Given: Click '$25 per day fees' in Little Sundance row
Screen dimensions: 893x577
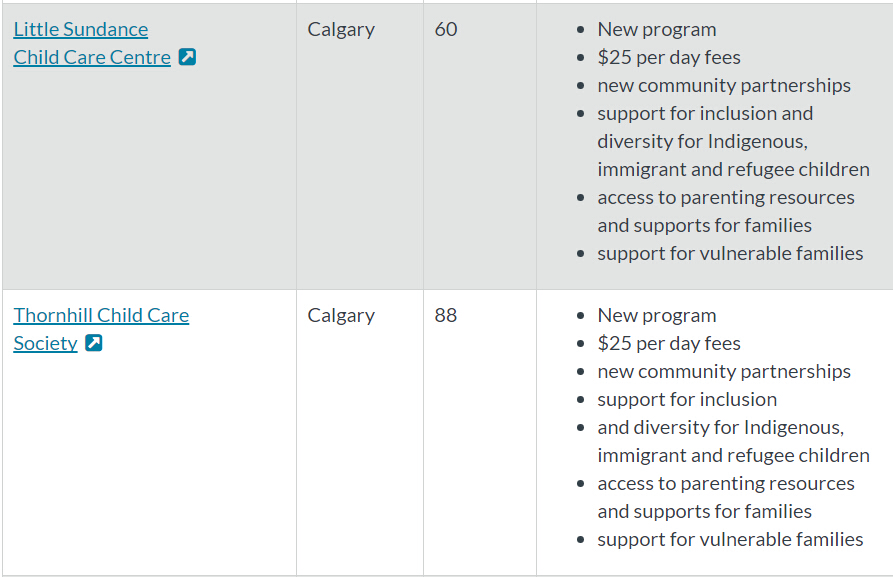Looking at the screenshot, I should [669, 58].
